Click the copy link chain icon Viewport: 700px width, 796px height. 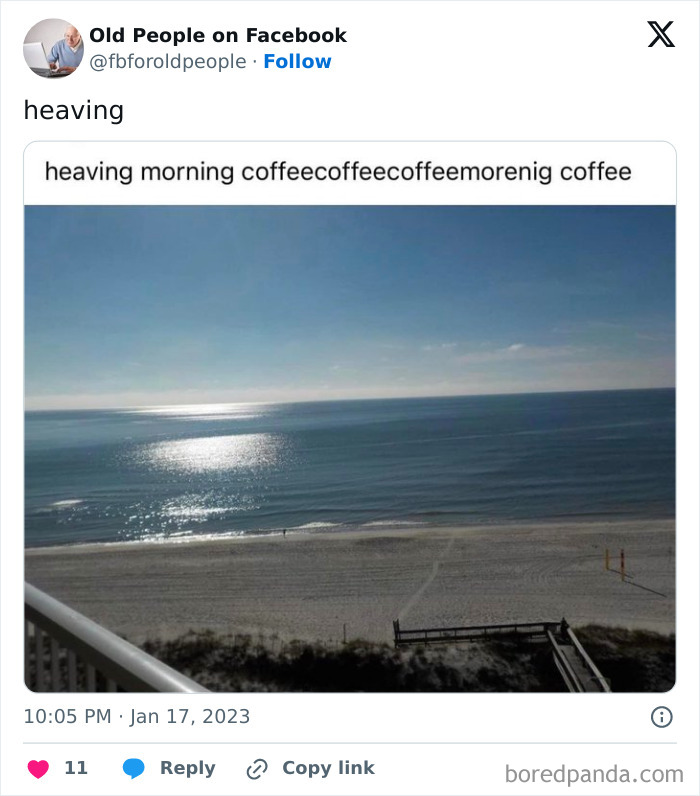point(257,768)
